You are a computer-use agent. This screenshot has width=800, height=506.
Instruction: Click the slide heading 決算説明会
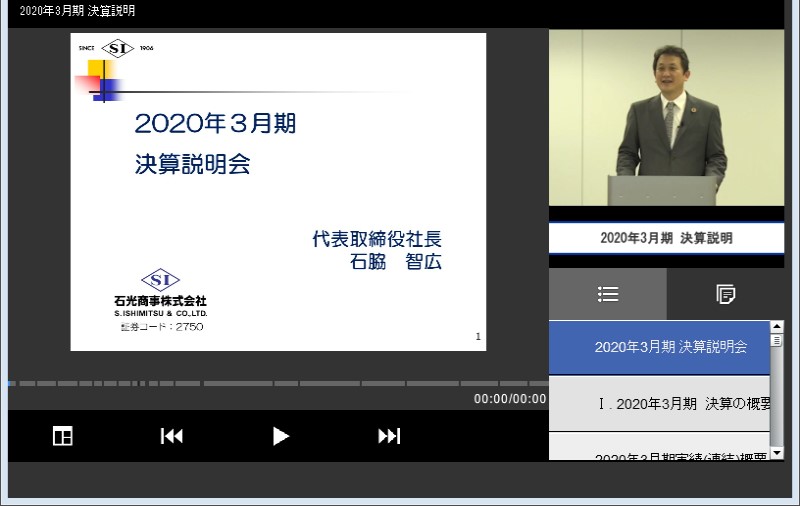click(192, 164)
